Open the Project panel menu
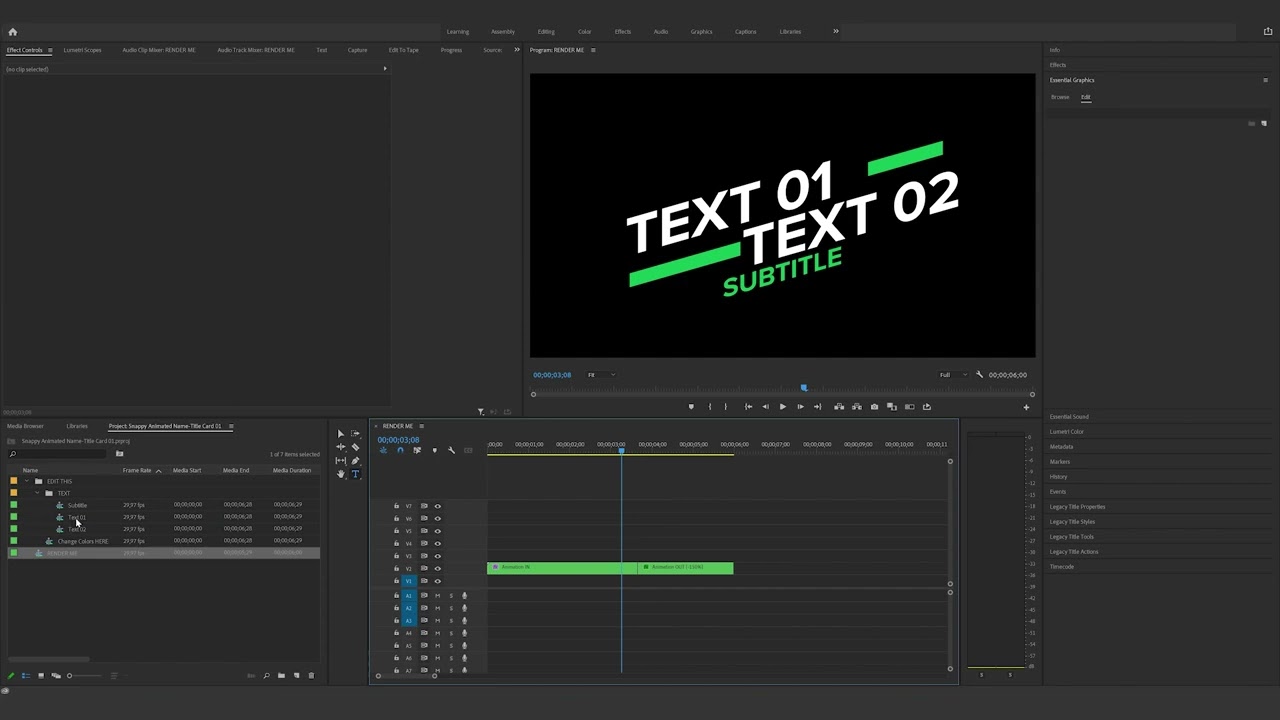This screenshot has width=1280, height=720. [x=231, y=426]
